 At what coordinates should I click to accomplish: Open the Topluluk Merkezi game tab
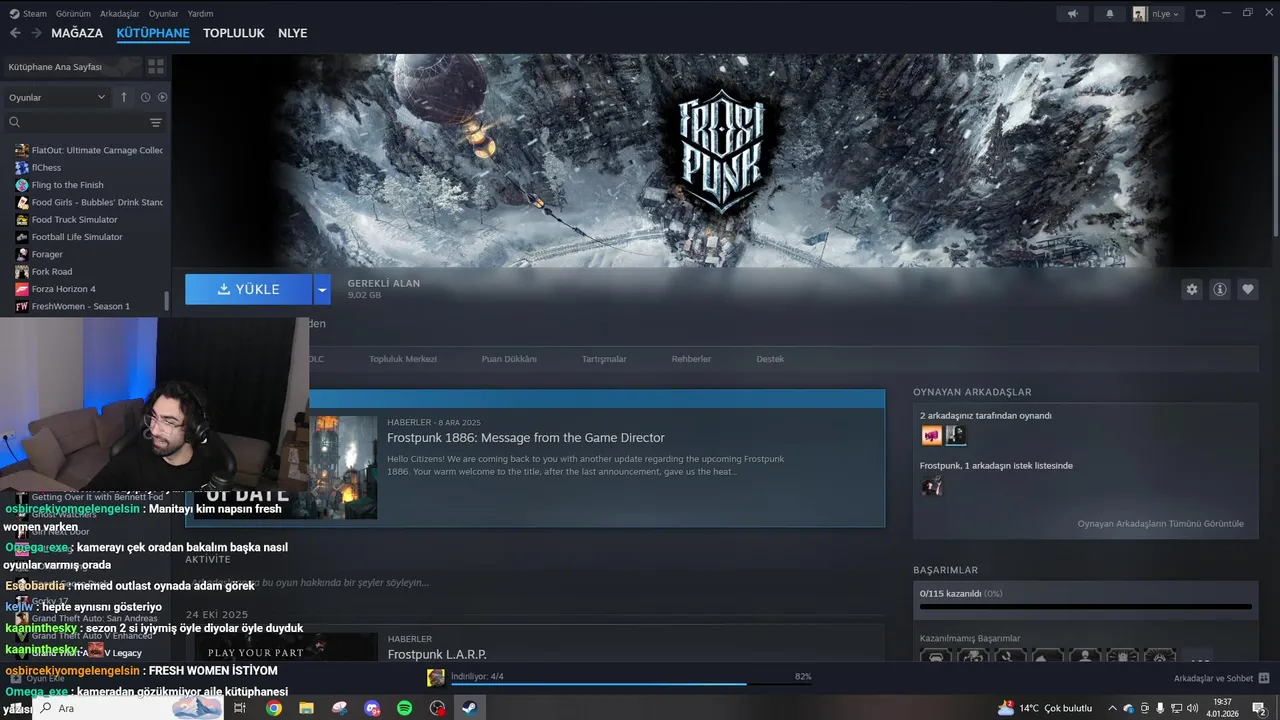click(x=403, y=359)
